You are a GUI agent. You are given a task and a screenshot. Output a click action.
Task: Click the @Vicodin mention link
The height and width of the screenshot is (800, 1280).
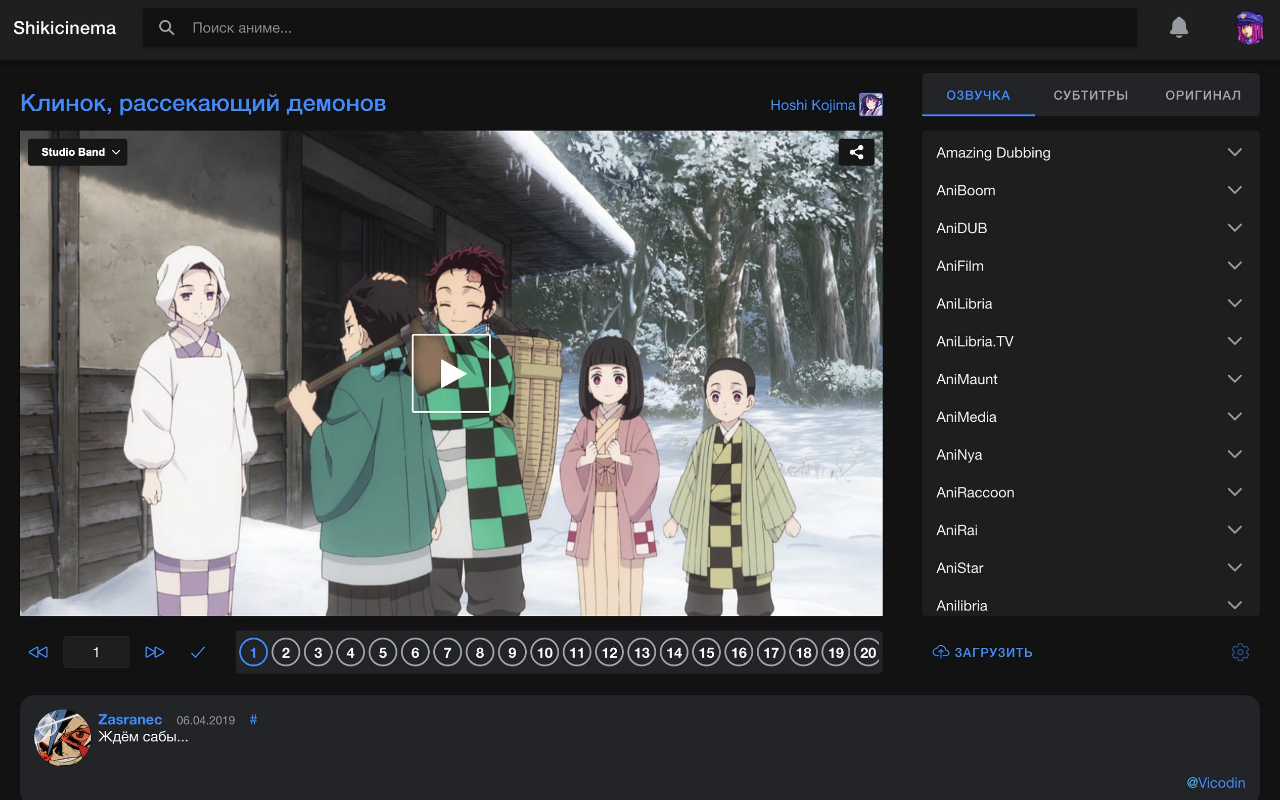pyautogui.click(x=1216, y=783)
